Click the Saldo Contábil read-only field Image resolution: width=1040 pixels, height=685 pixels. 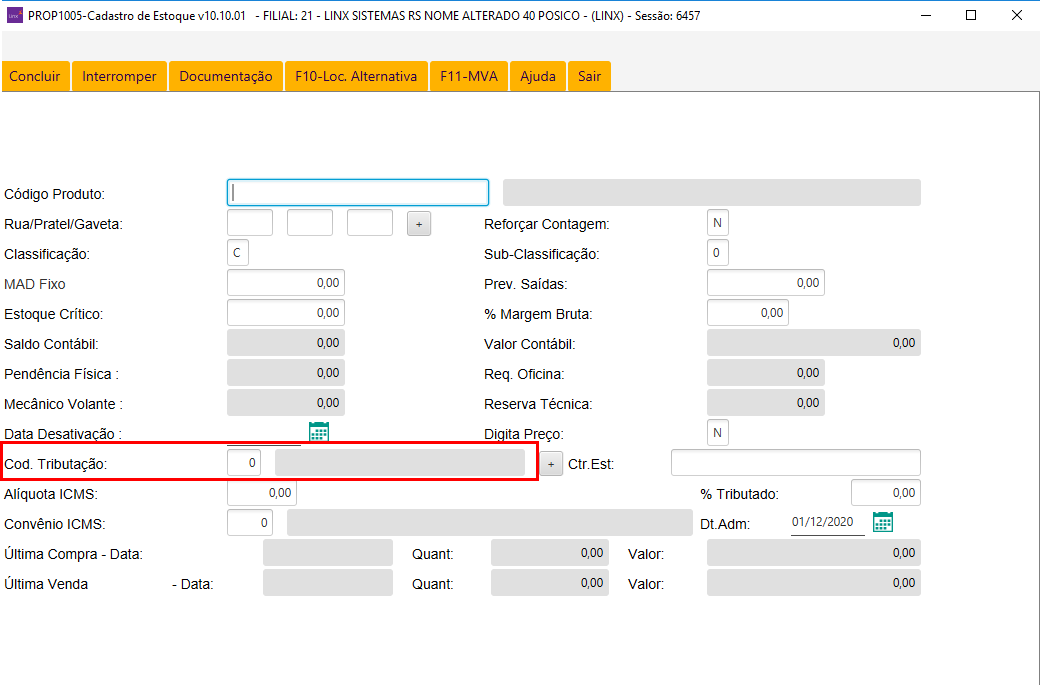(286, 343)
